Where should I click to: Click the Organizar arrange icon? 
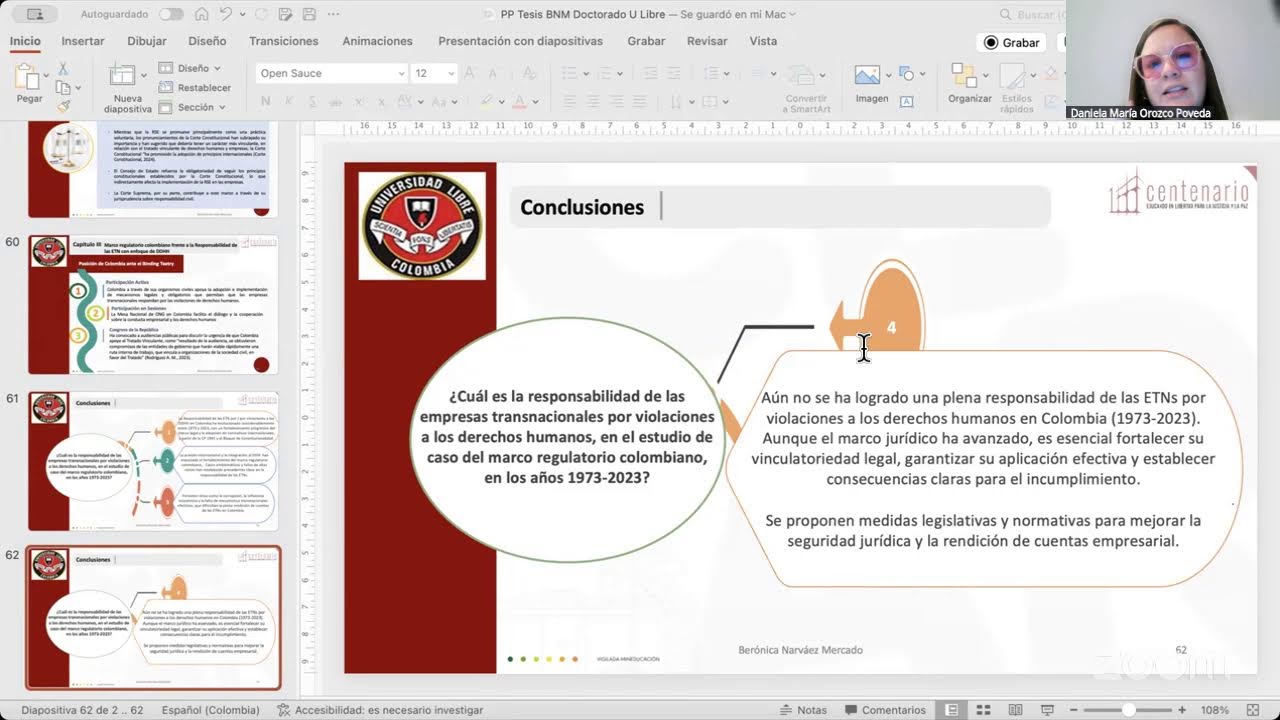click(x=964, y=75)
